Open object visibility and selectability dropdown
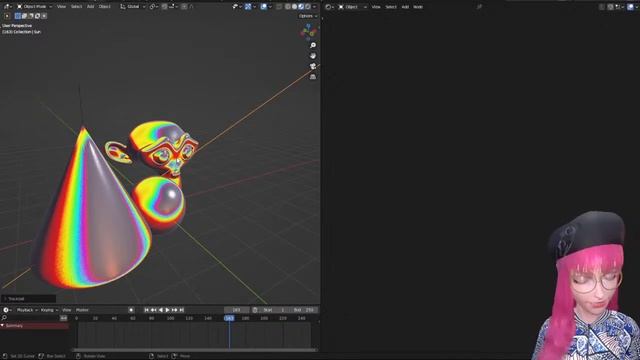Screen dimensions: 640x360 point(236,7)
